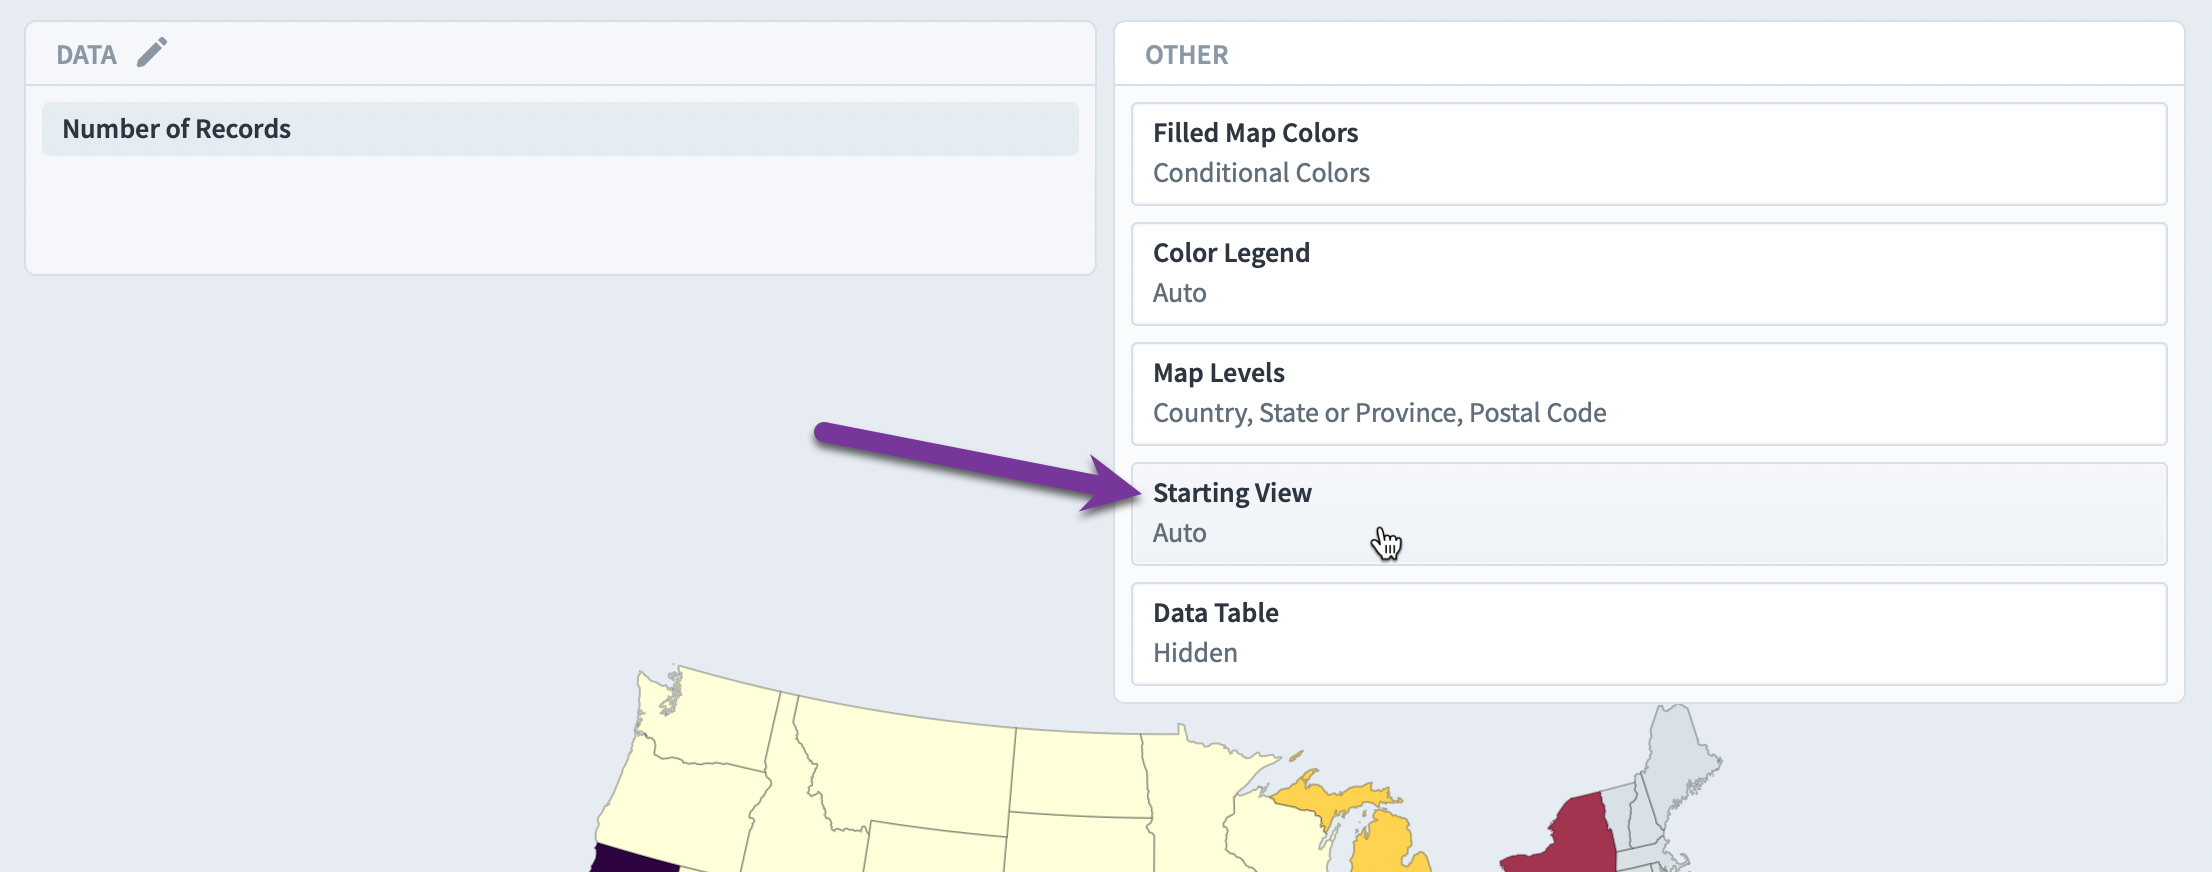Click the DATA panel header label
Viewport: 2212px width, 872px height.
[x=86, y=55]
